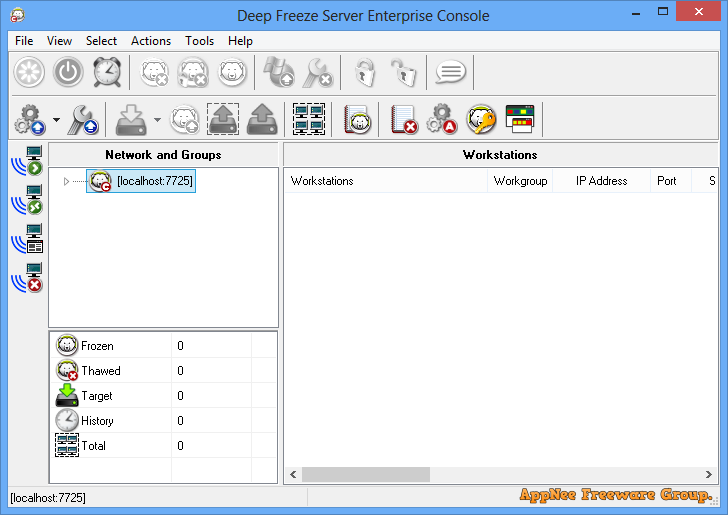Select the [localhost:7725] tree item

(x=141, y=181)
